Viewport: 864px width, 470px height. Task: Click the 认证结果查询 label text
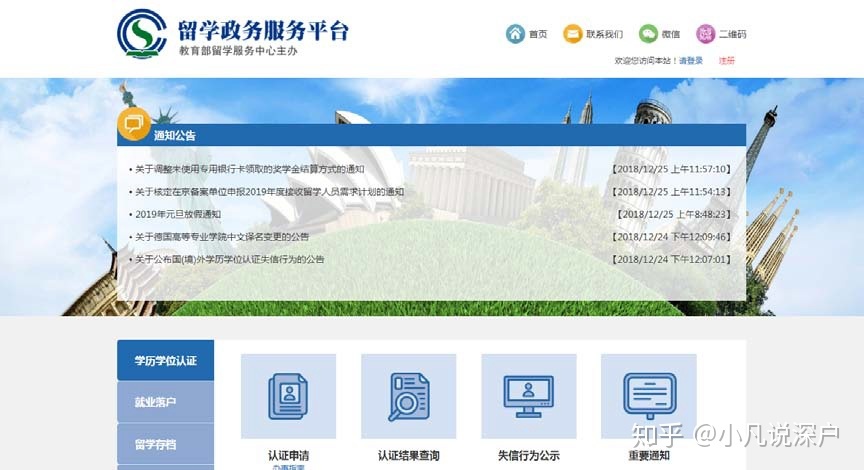(x=408, y=456)
